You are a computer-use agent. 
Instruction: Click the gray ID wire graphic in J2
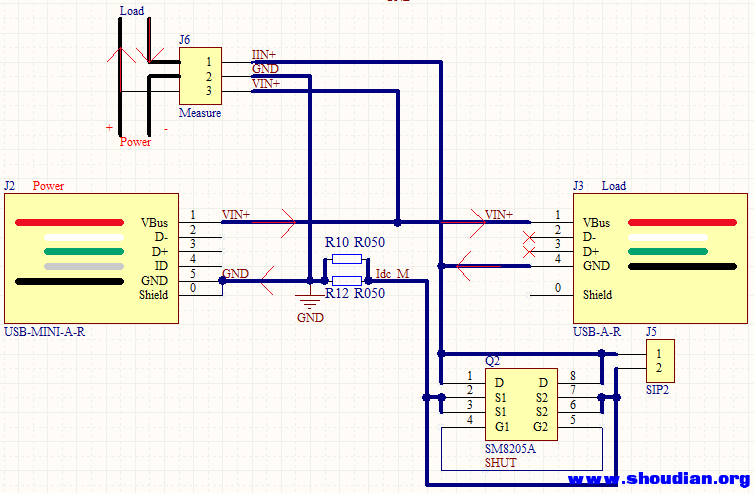[84, 266]
